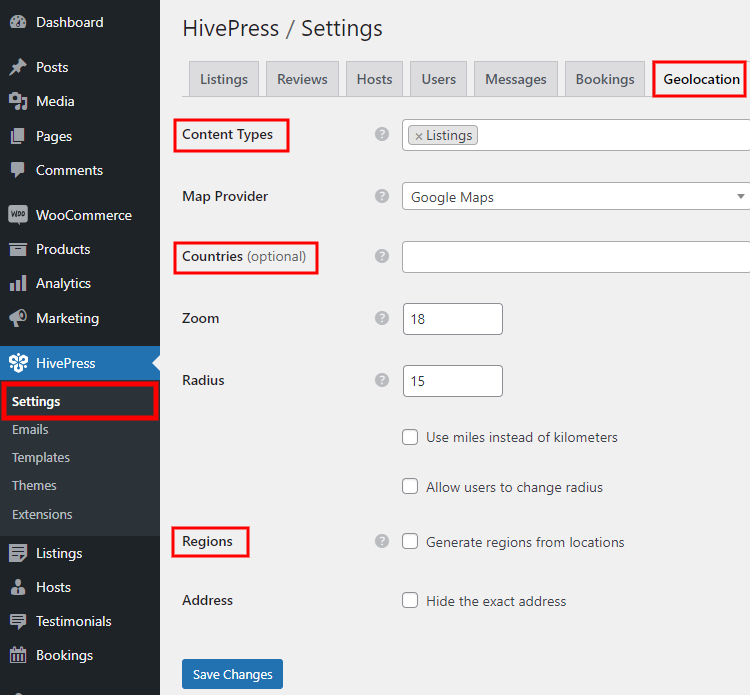Viewport: 750px width, 695px height.
Task: Open the Map Provider dropdown
Action: coord(576,197)
